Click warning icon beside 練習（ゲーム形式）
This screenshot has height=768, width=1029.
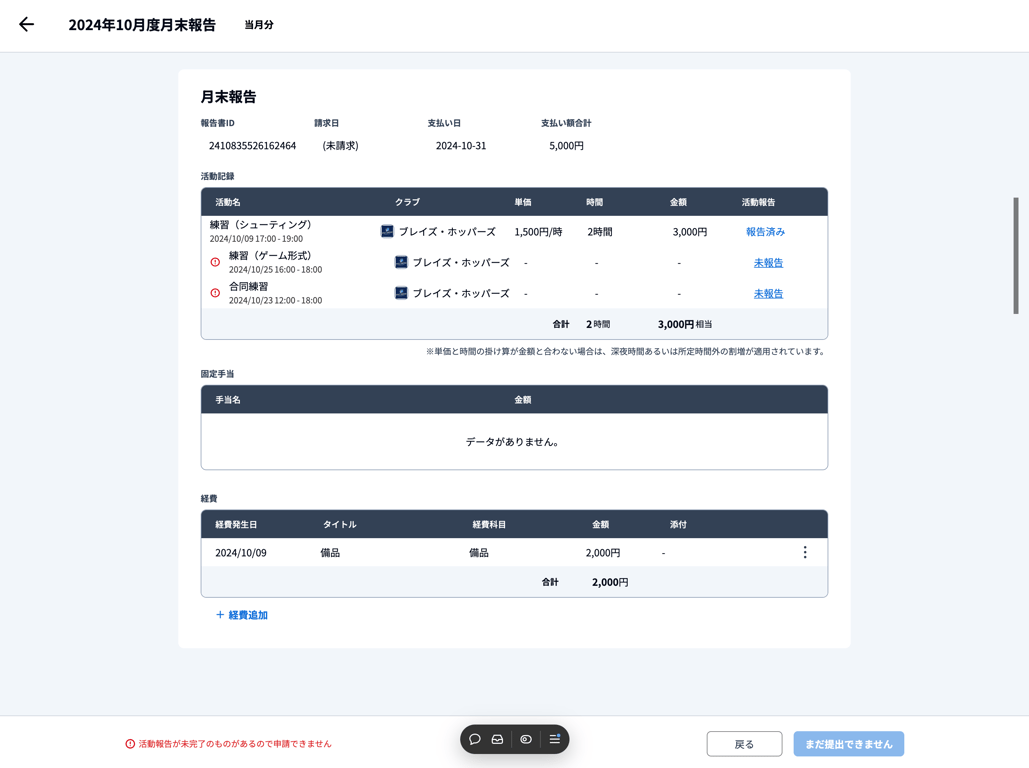[x=215, y=262]
